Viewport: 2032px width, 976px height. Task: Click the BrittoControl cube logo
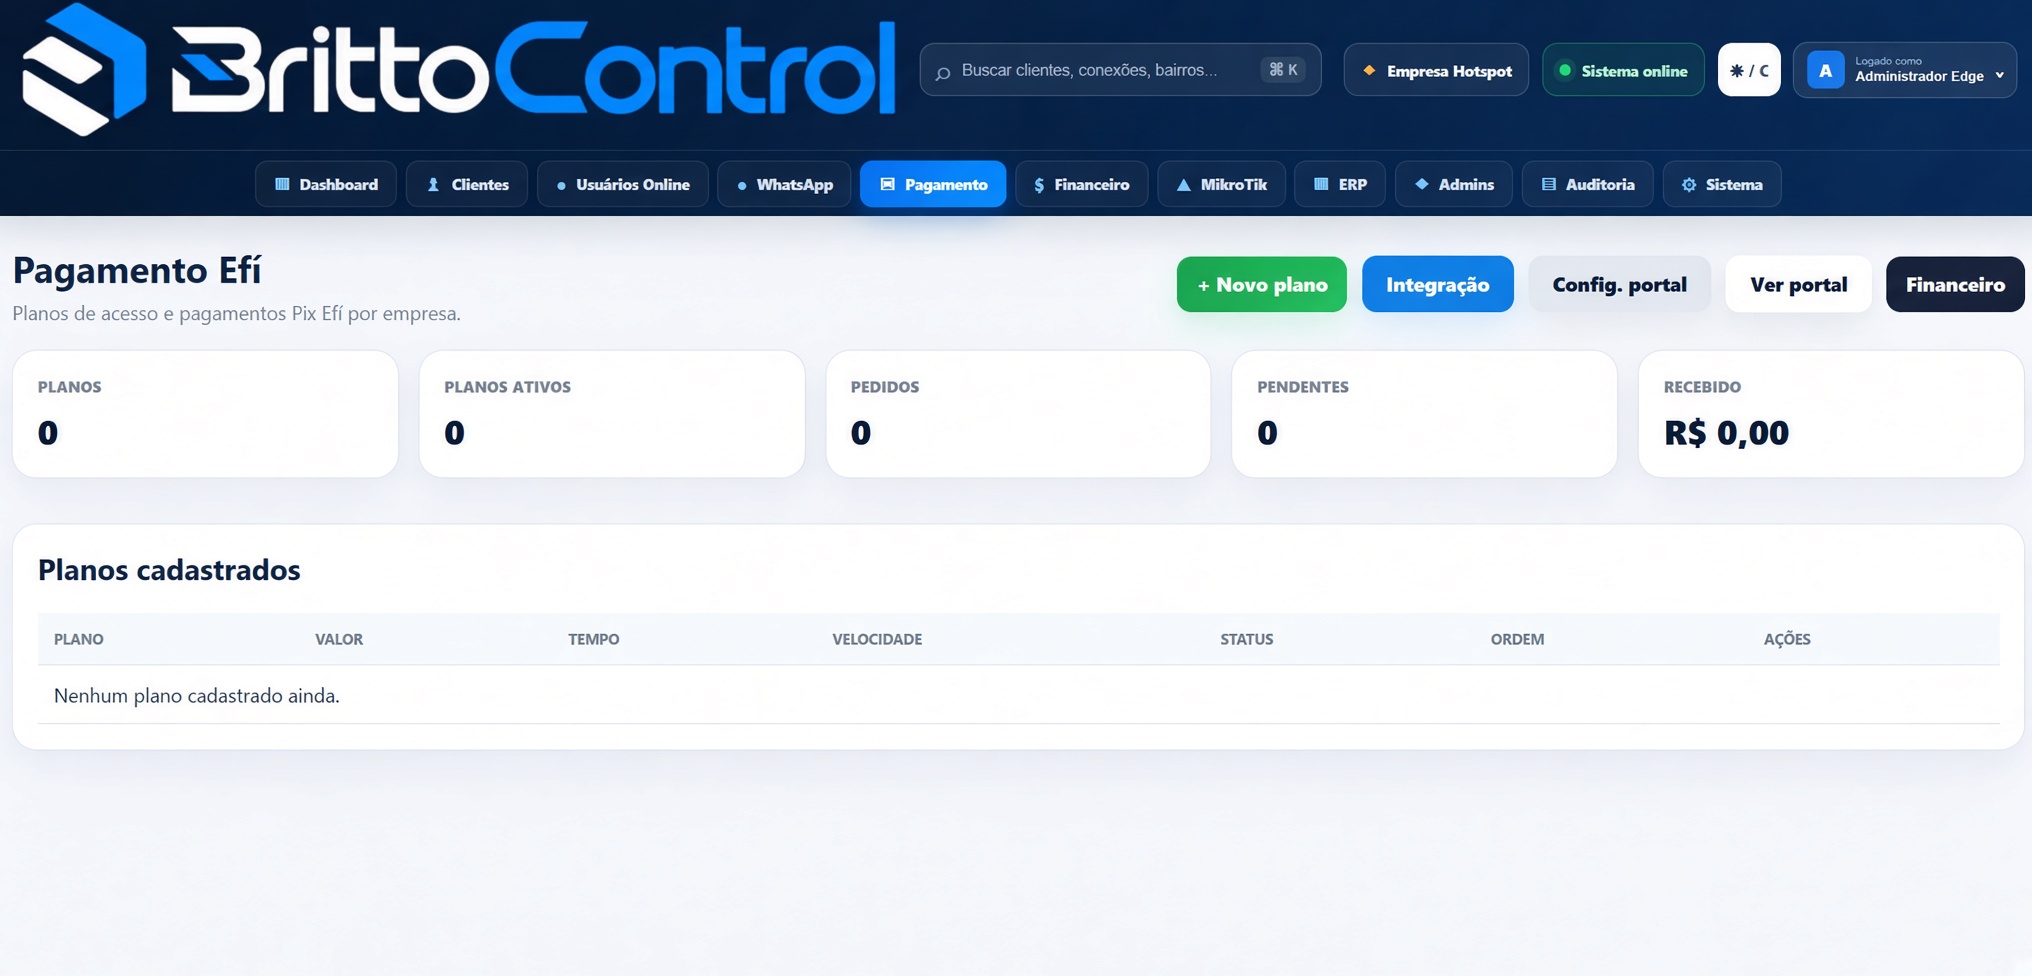click(x=84, y=69)
